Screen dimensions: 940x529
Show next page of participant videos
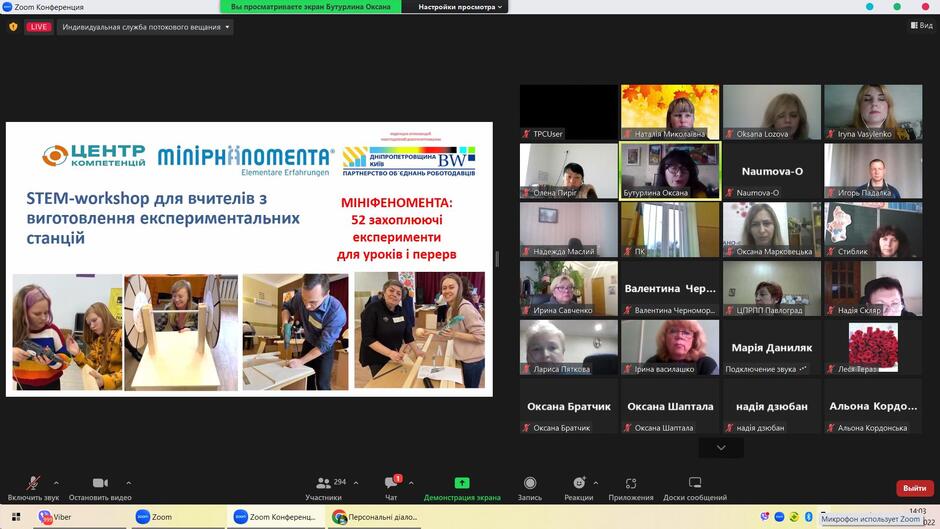pos(721,448)
